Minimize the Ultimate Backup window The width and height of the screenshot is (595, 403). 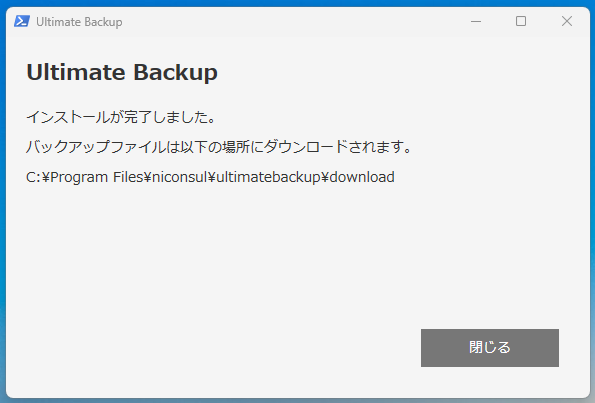click(476, 22)
